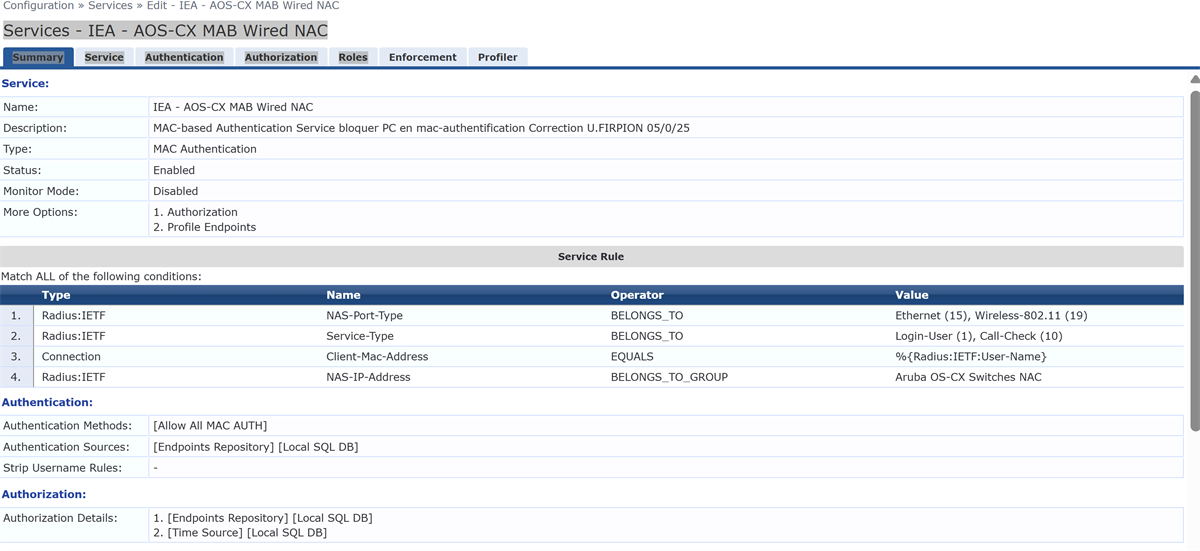Click '2. Profile Endpoints' option
Viewport: 1200px width, 551px height.
(204, 227)
